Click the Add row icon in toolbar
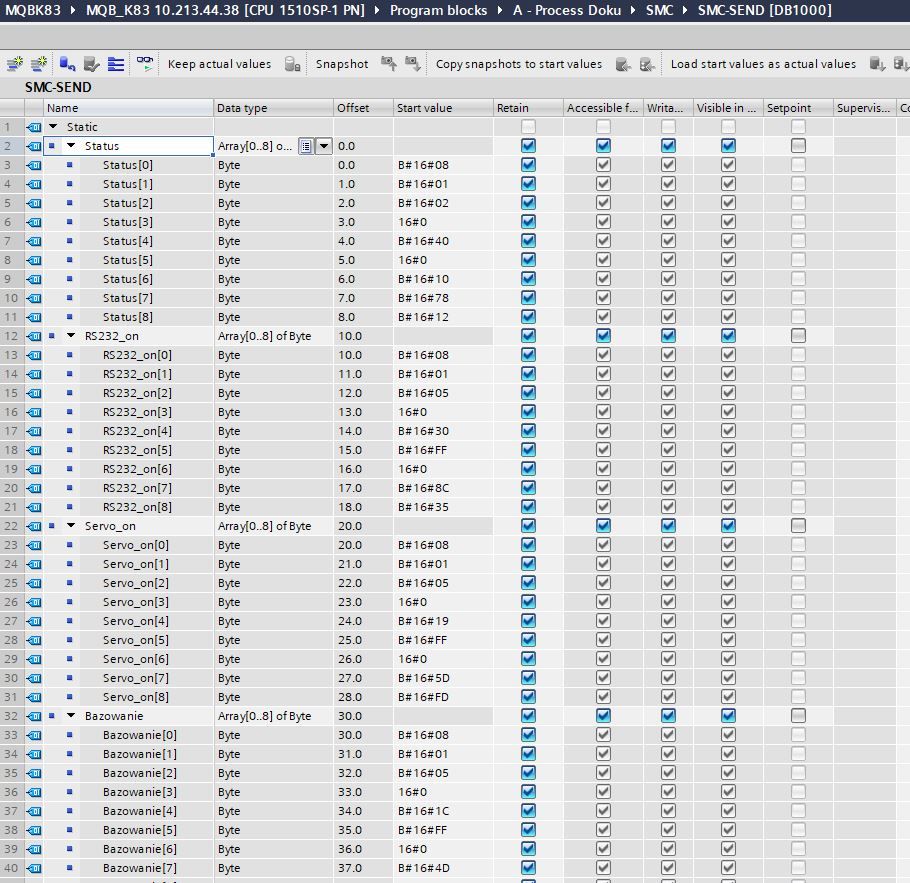 pyautogui.click(x=39, y=64)
